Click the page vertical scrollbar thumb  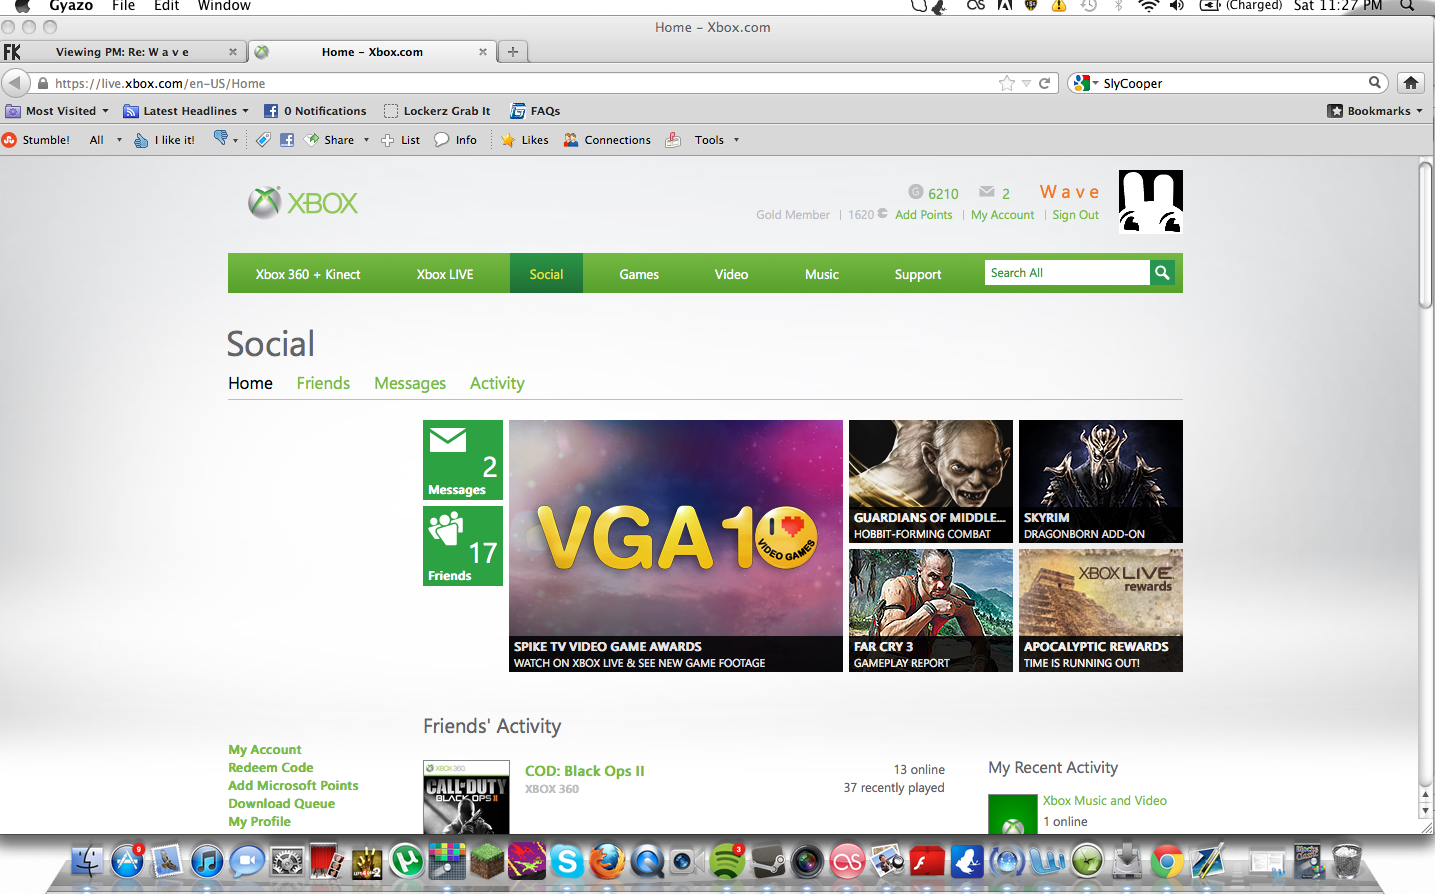[1426, 235]
